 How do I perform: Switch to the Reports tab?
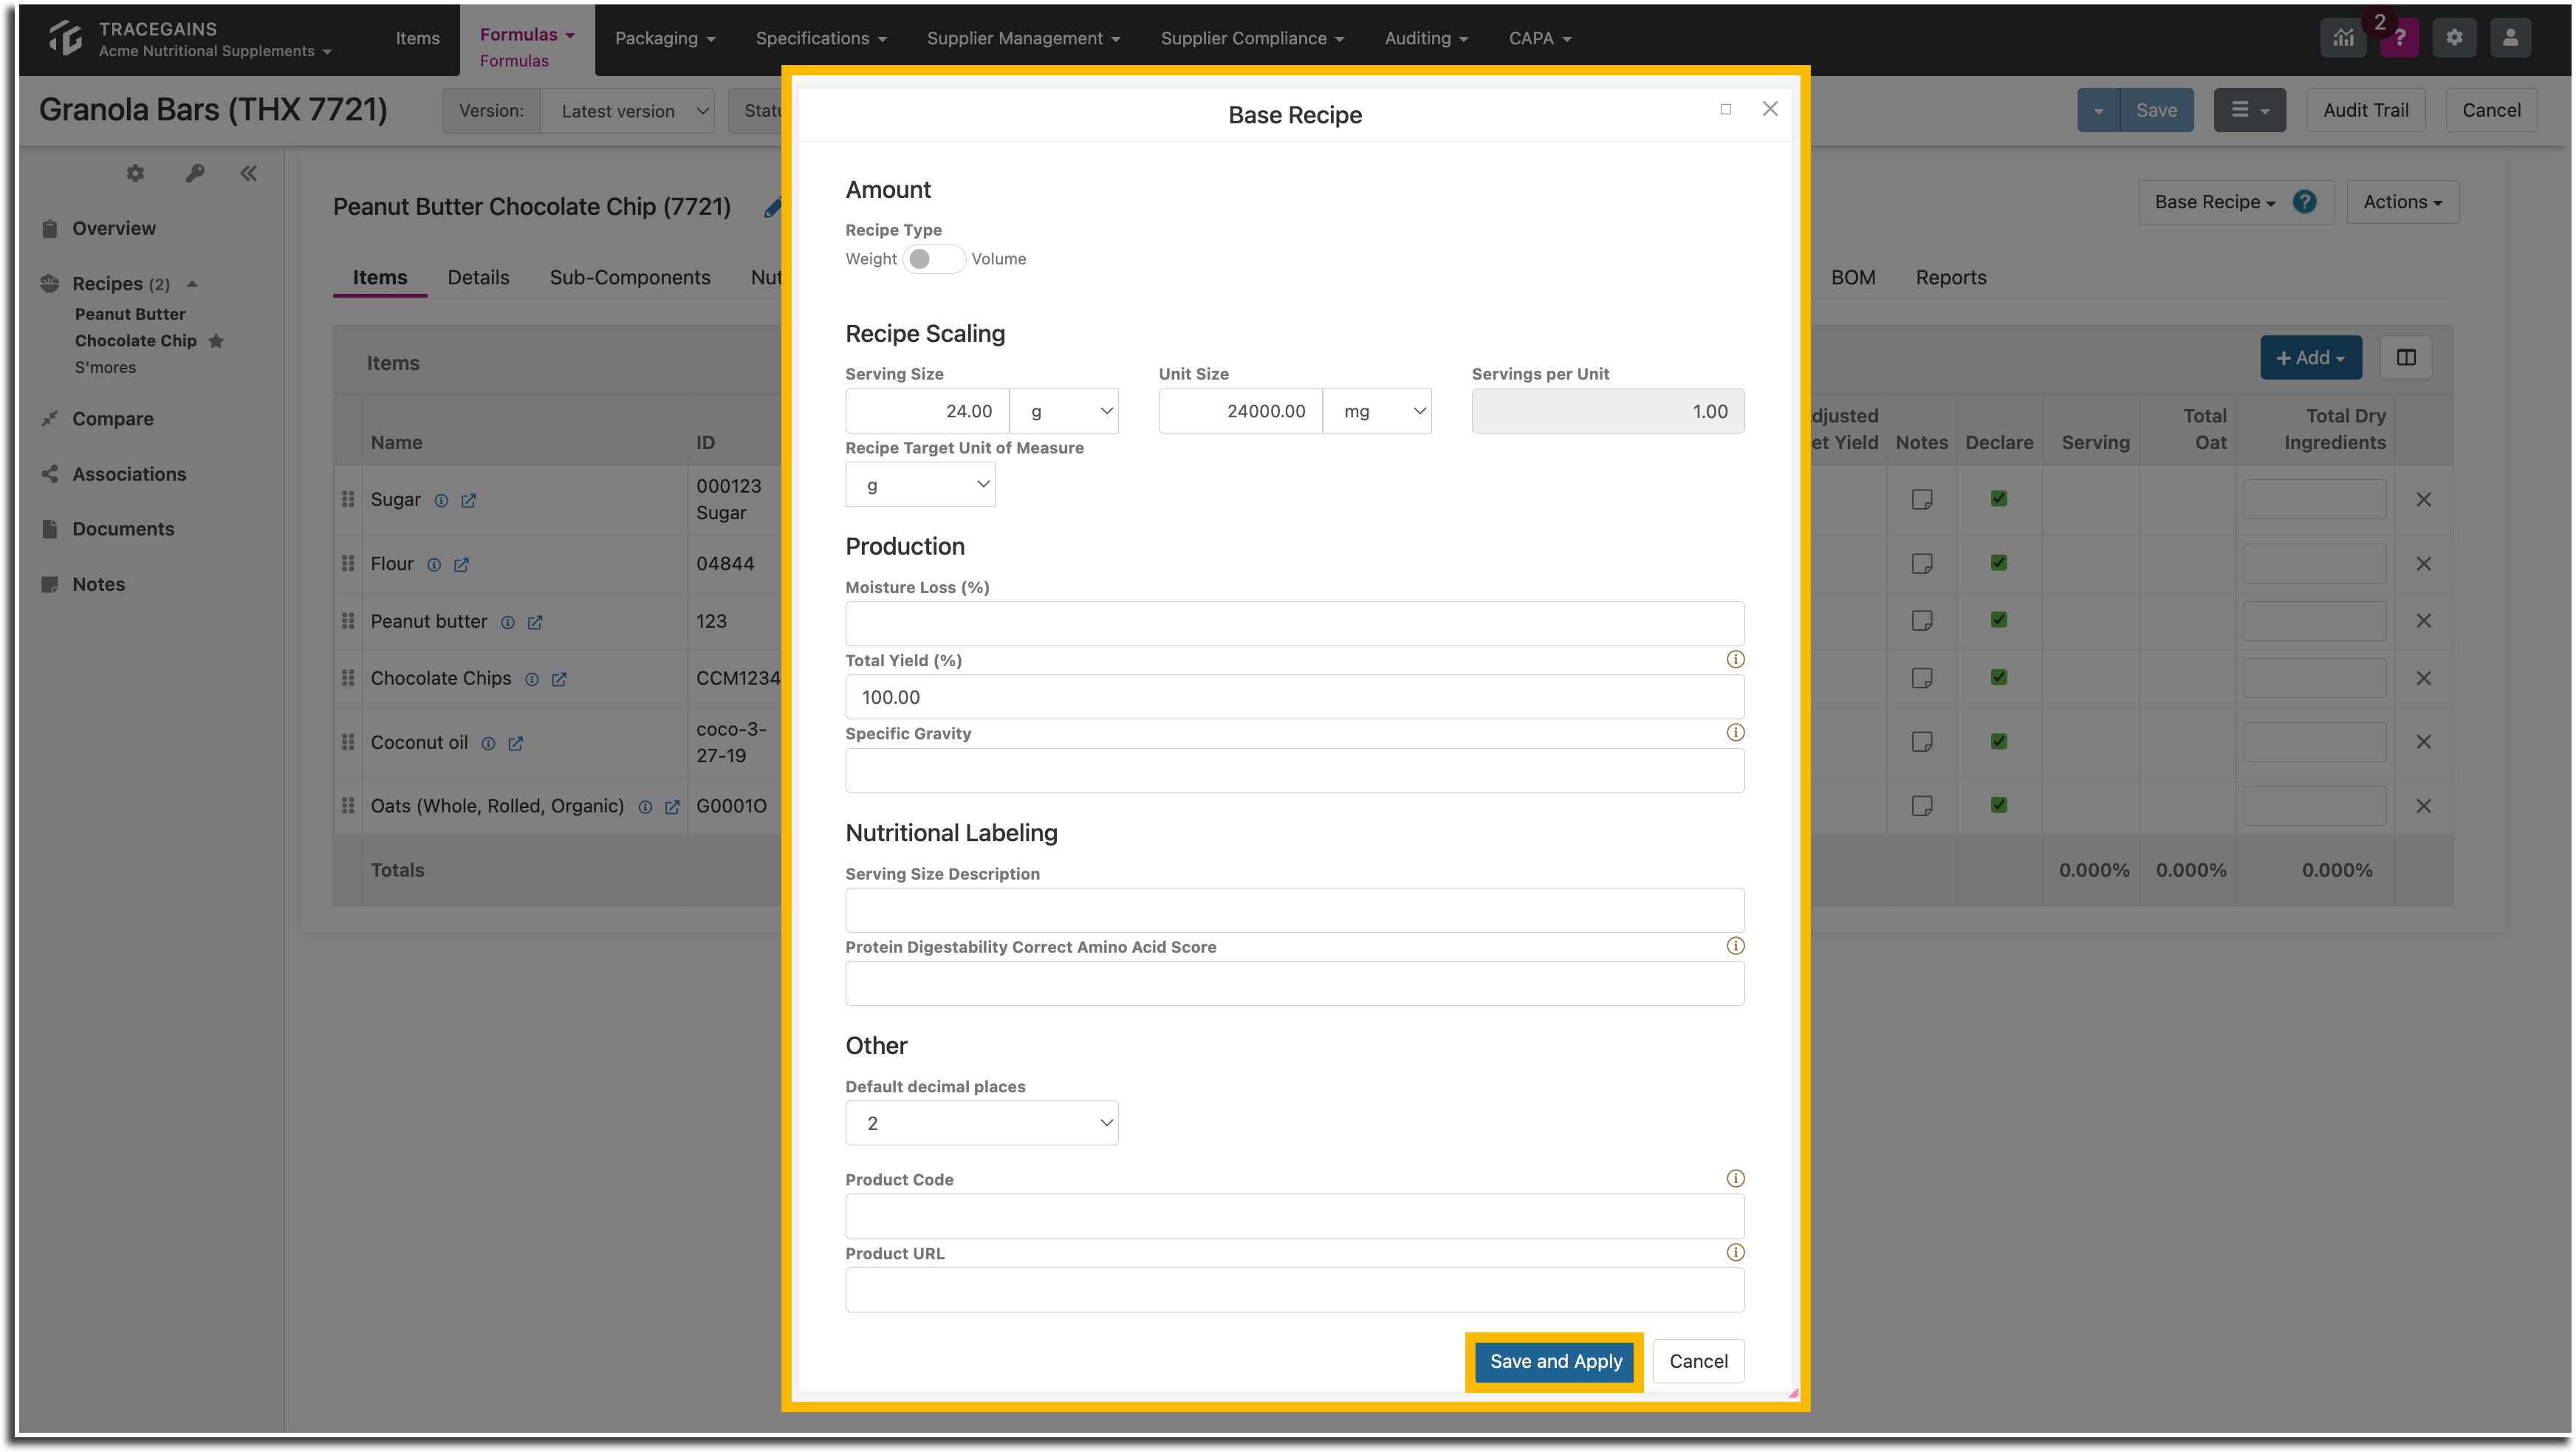click(1950, 278)
